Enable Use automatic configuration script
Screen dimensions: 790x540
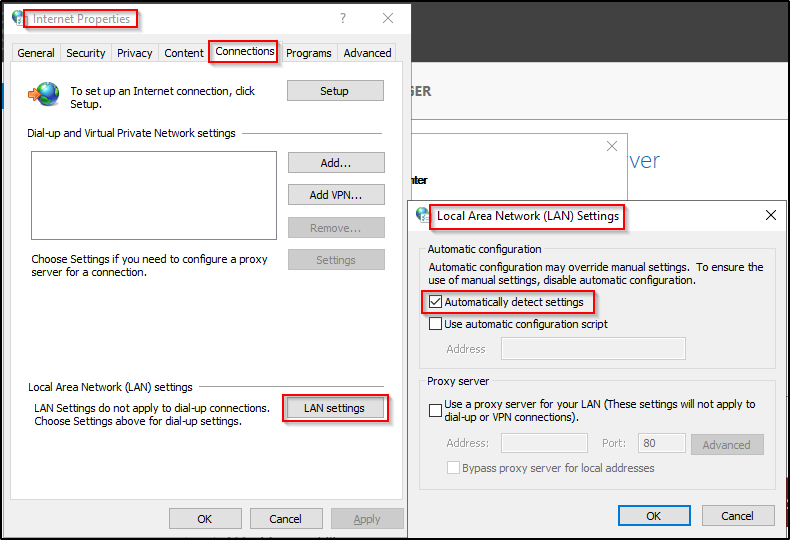click(435, 324)
